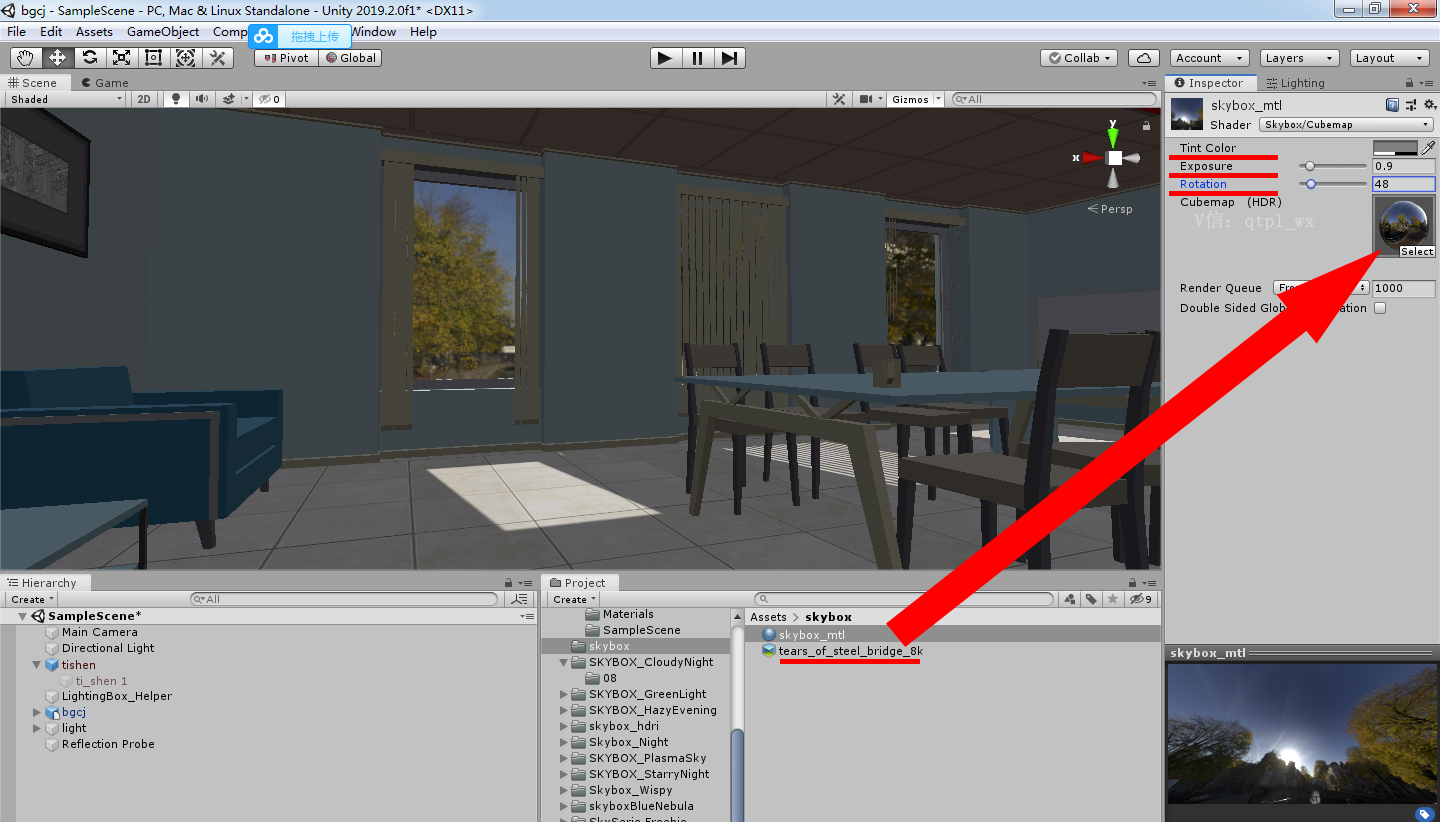Screen dimensions: 1440x822
Task: Toggle 2D scene view mode
Action: [x=144, y=99]
